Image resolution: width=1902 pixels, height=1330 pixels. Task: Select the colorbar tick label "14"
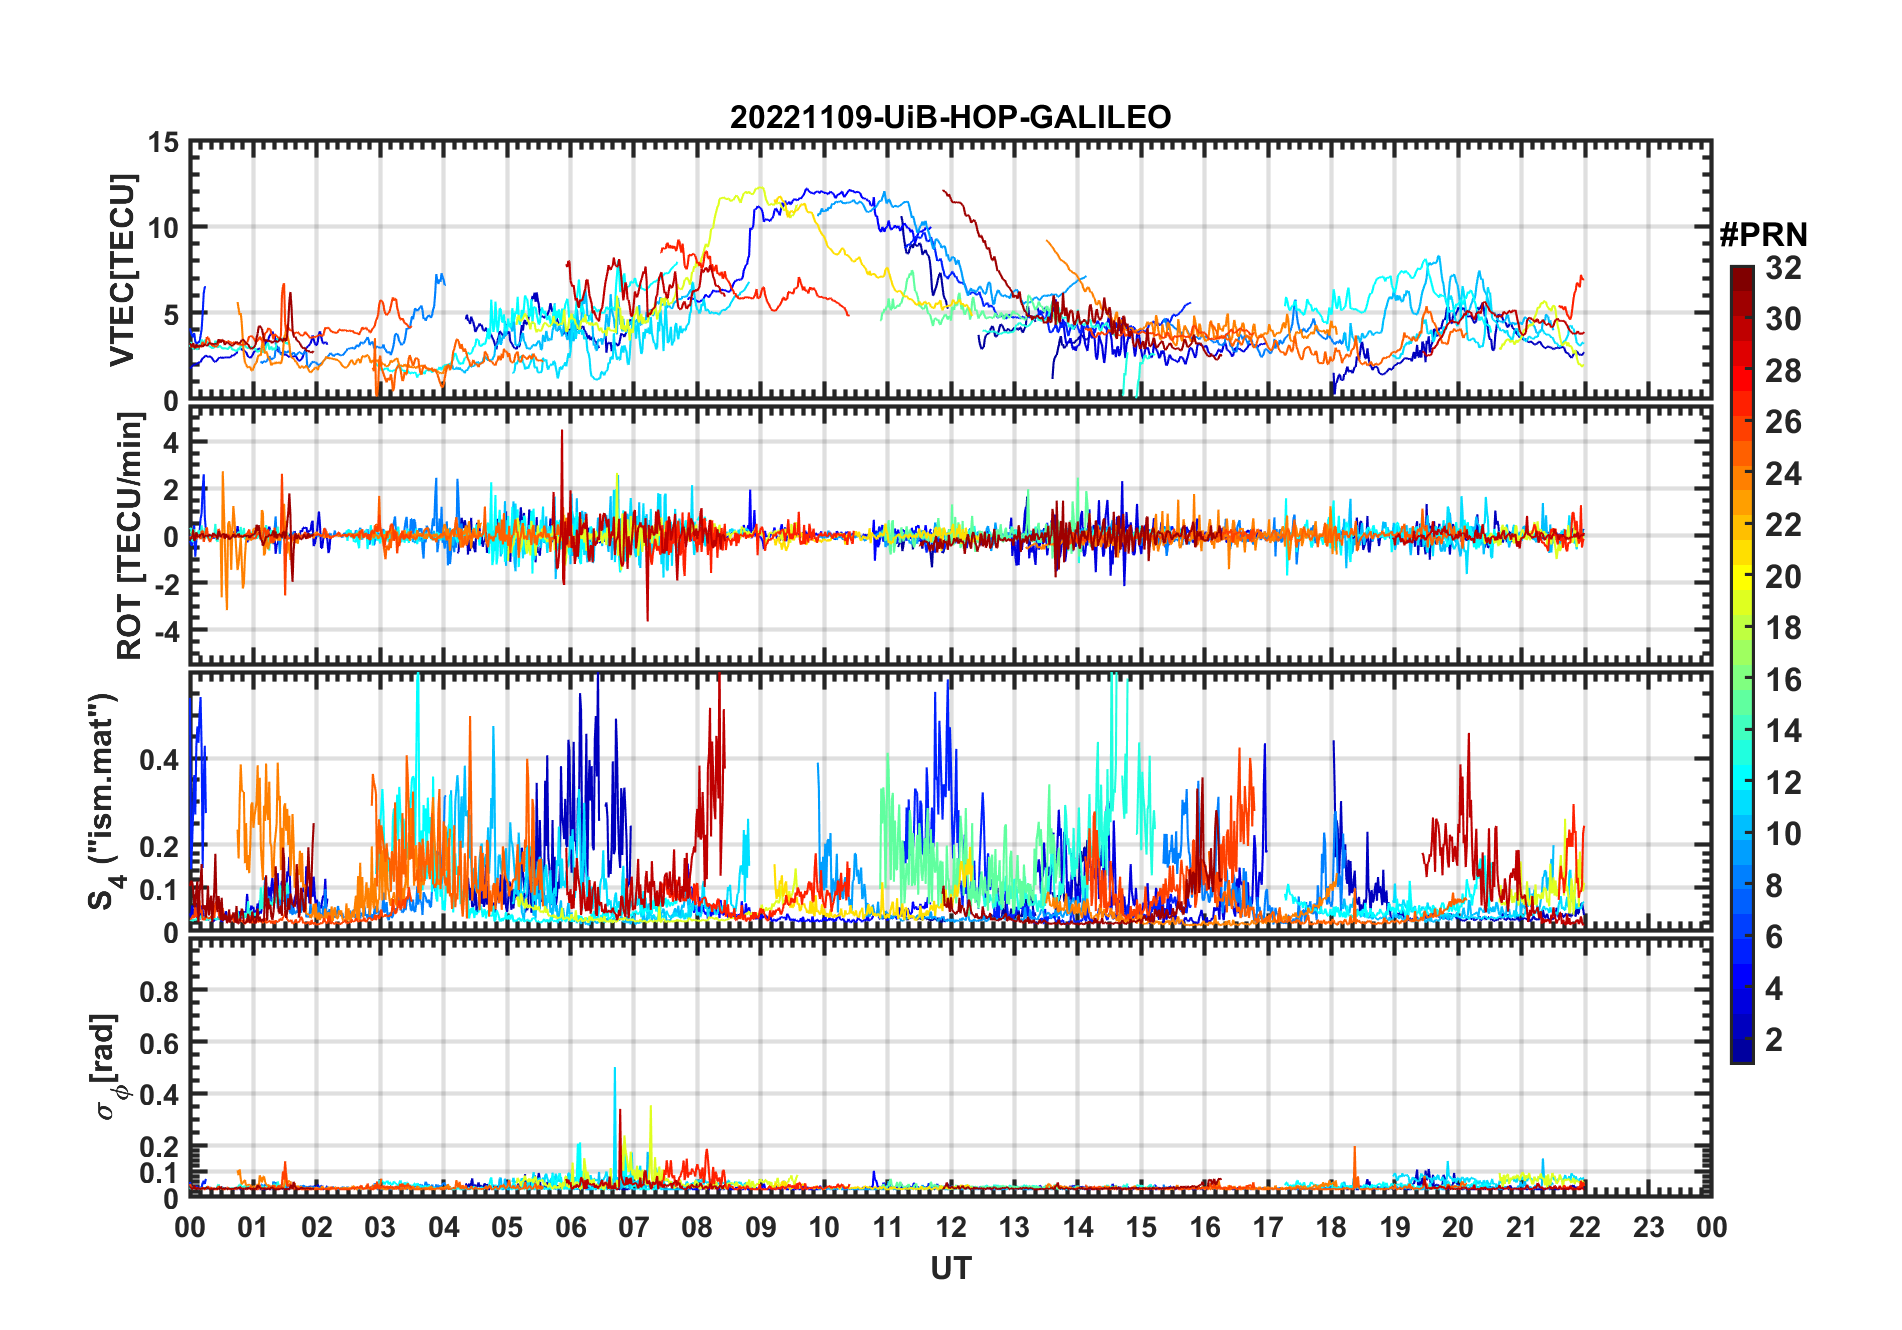click(x=1783, y=731)
